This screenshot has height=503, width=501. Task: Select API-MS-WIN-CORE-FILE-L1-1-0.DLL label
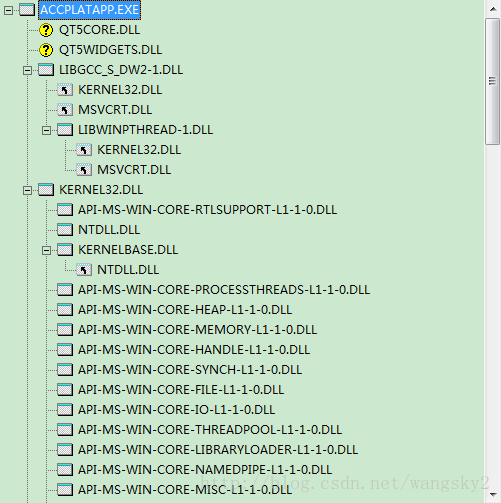181,390
